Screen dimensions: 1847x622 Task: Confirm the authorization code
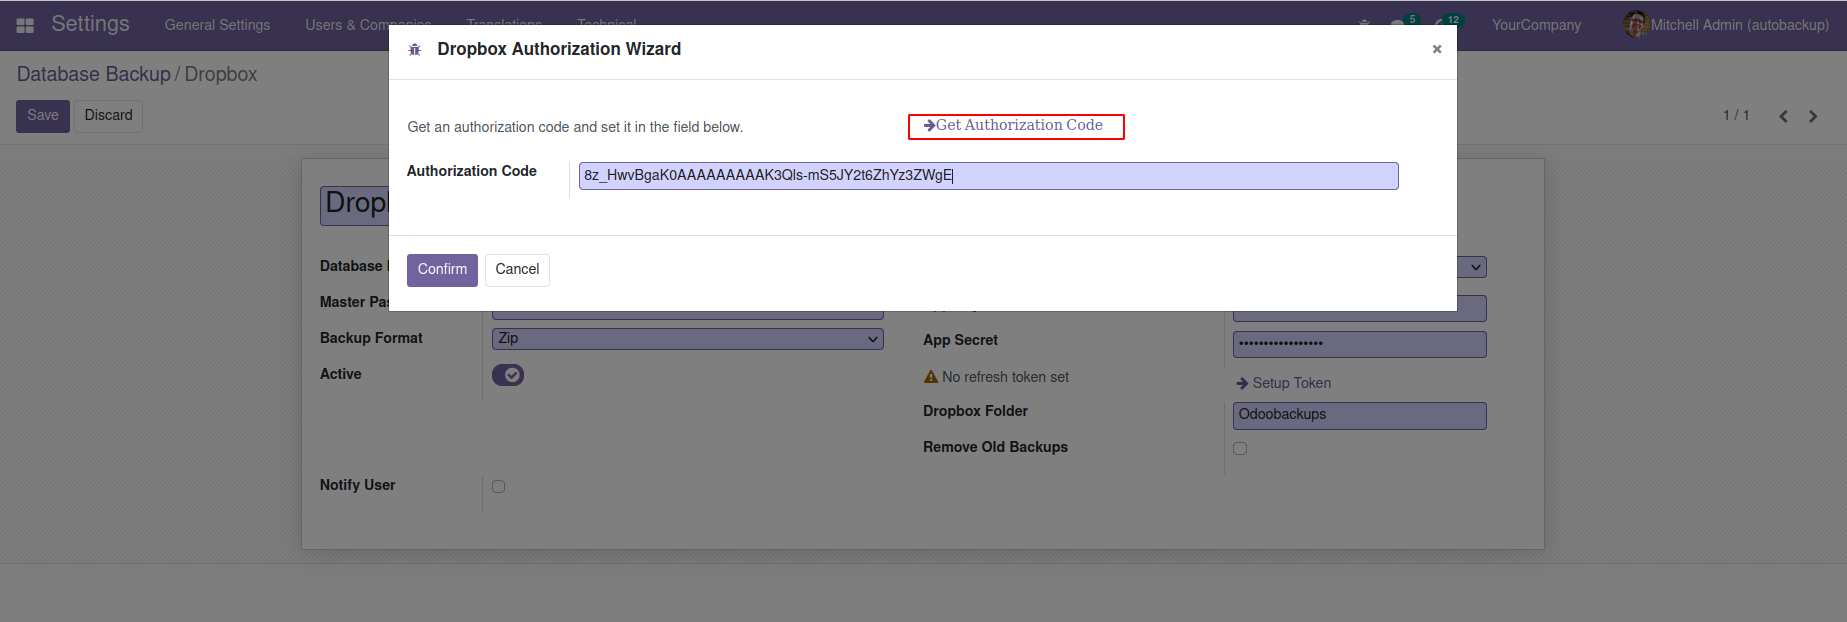click(x=442, y=270)
